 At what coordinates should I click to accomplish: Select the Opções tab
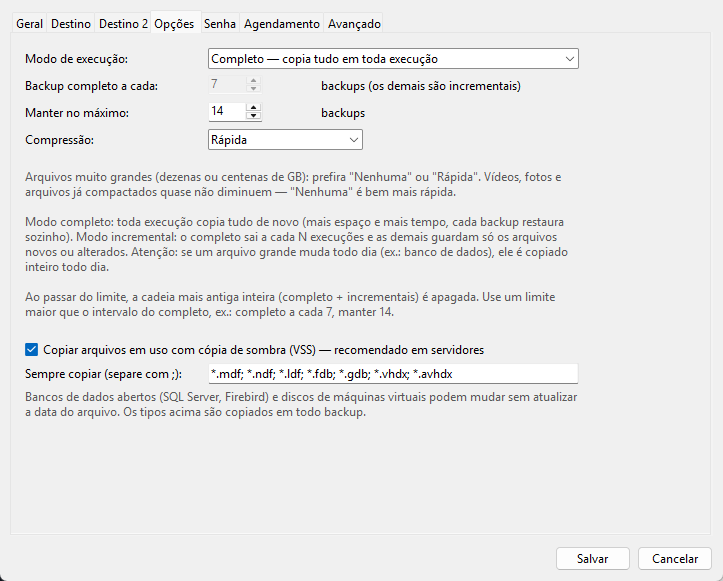click(174, 23)
